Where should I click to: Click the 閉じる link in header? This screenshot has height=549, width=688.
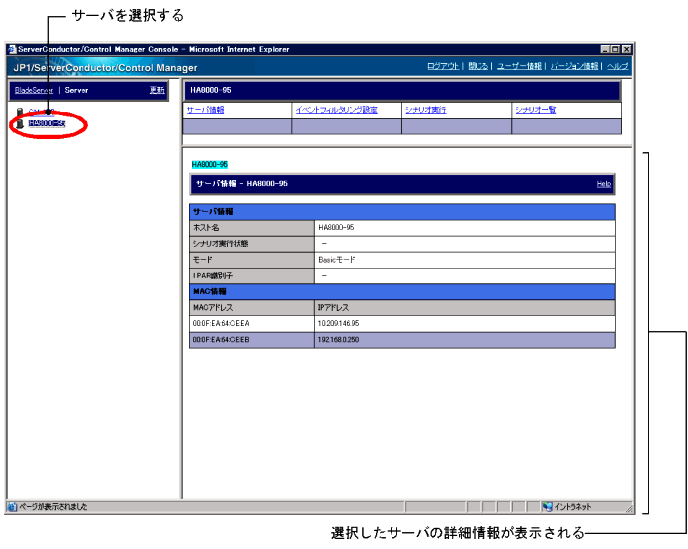(x=478, y=66)
